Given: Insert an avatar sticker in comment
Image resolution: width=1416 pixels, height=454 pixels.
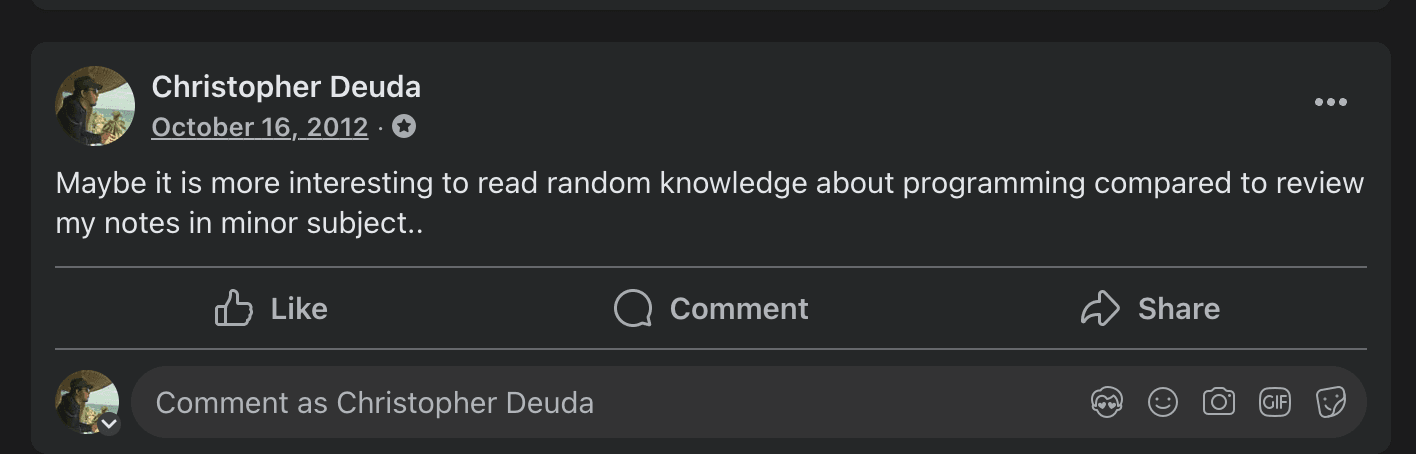Looking at the screenshot, I should 1106,402.
